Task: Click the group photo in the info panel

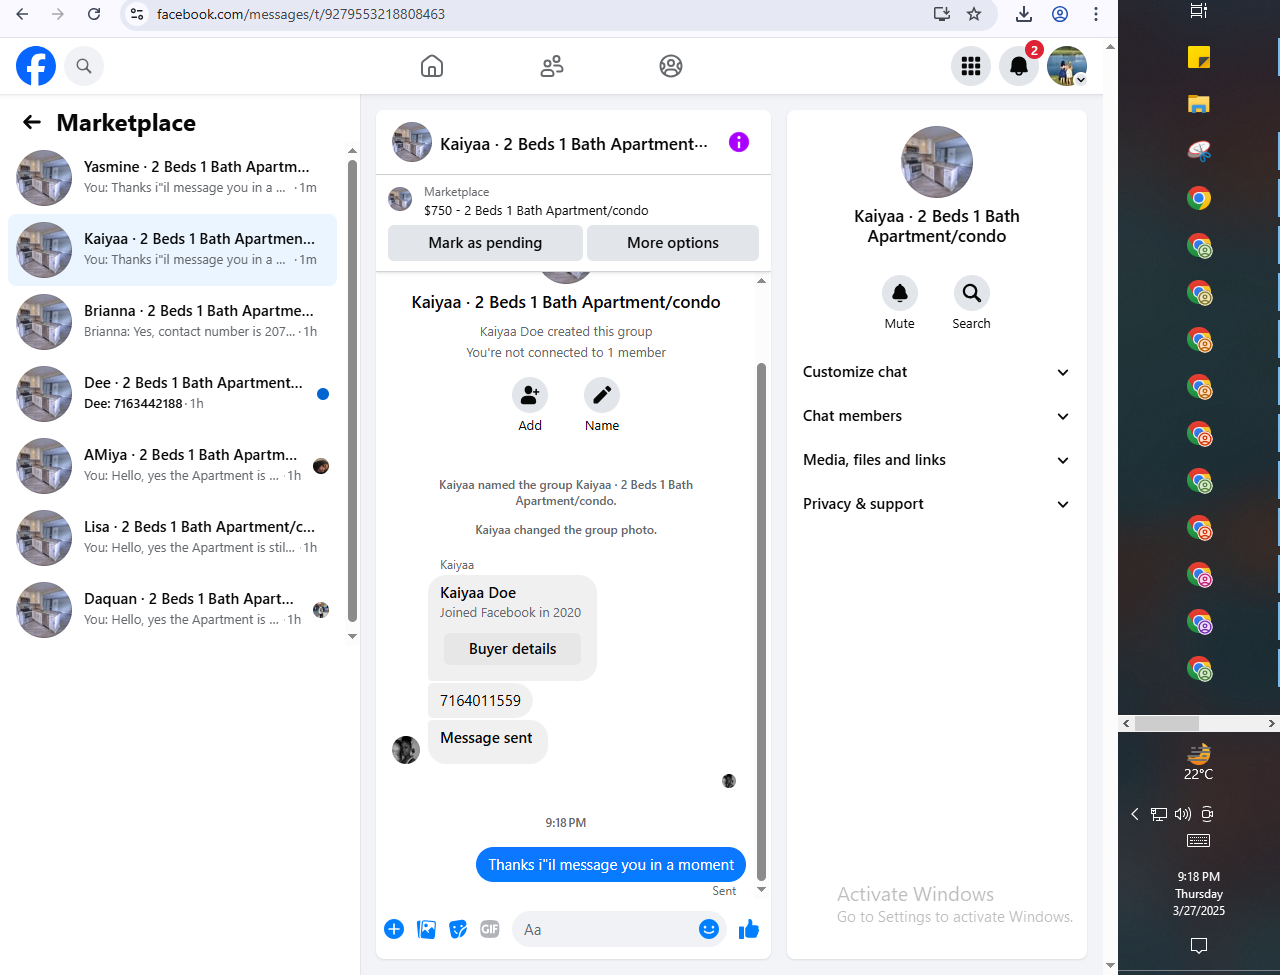Action: point(937,162)
